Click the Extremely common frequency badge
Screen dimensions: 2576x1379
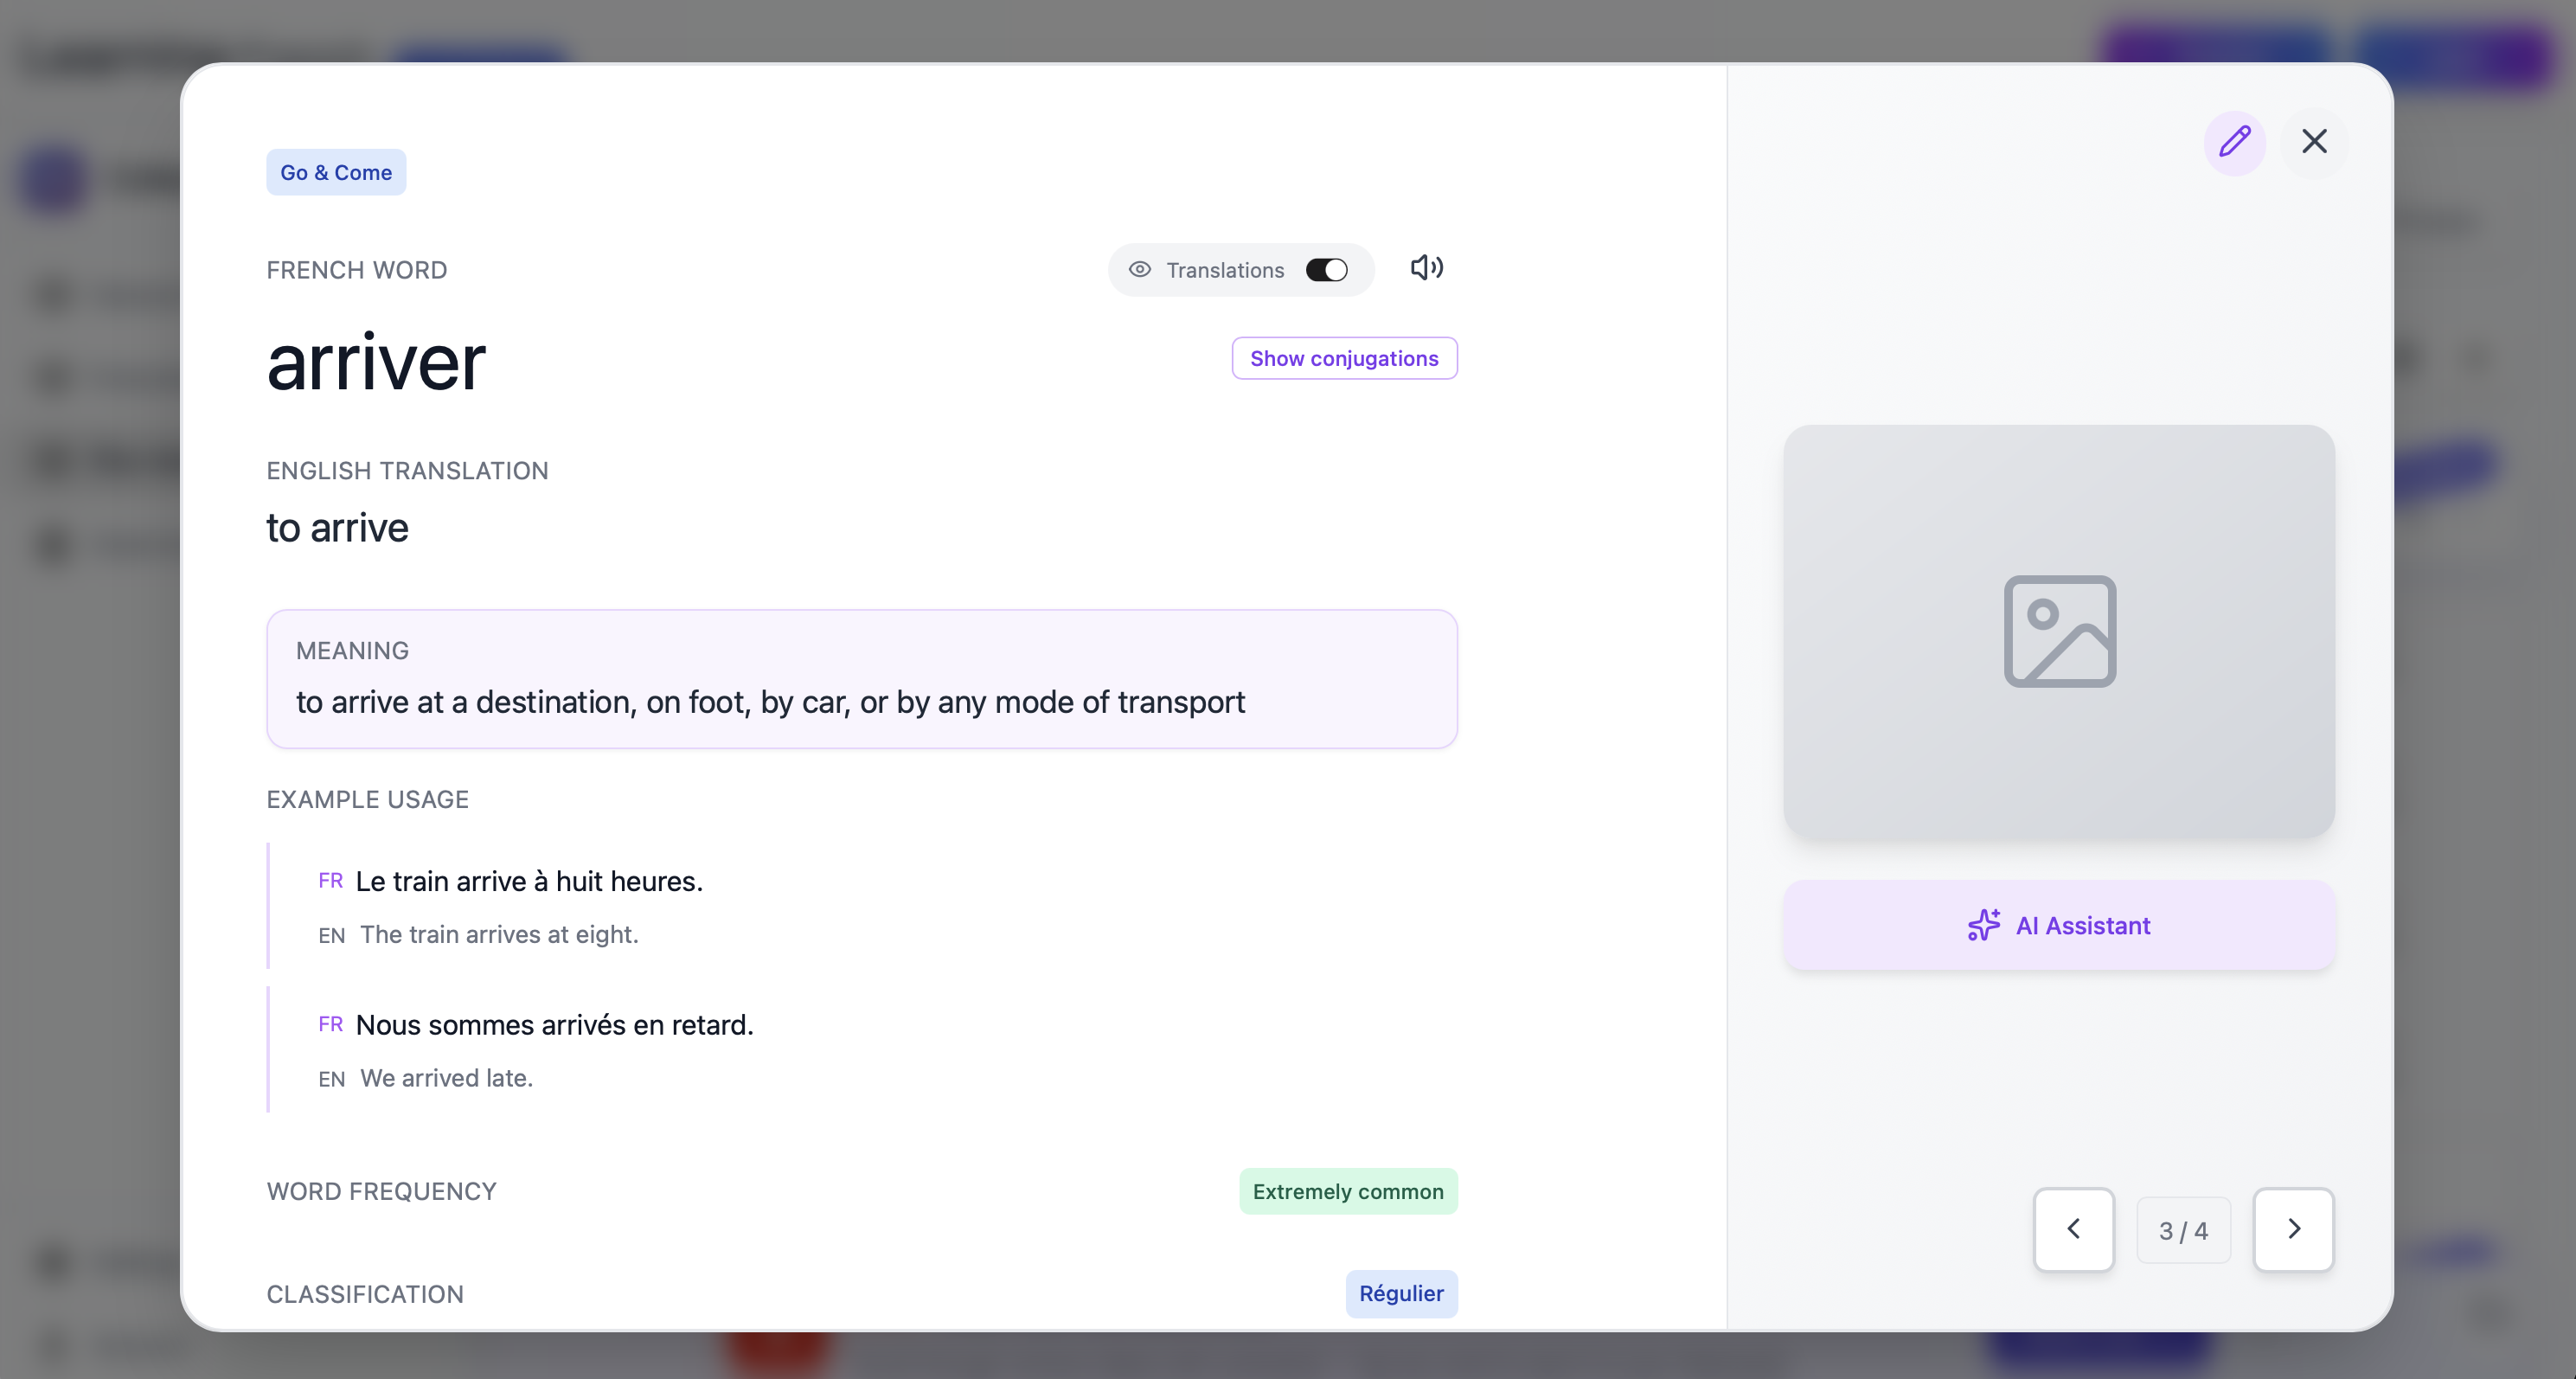[x=1348, y=1191]
